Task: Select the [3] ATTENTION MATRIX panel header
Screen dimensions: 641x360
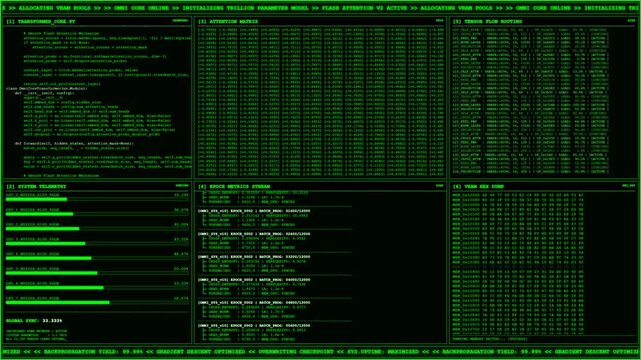Action: pyautogui.click(x=228, y=21)
